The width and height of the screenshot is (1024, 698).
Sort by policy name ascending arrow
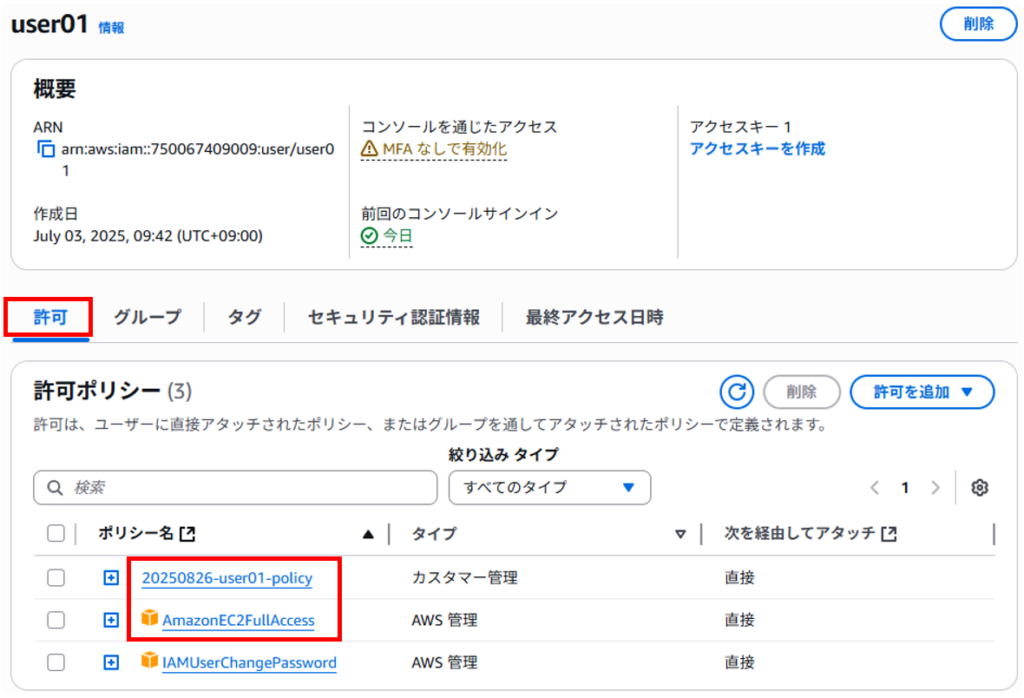pos(368,534)
